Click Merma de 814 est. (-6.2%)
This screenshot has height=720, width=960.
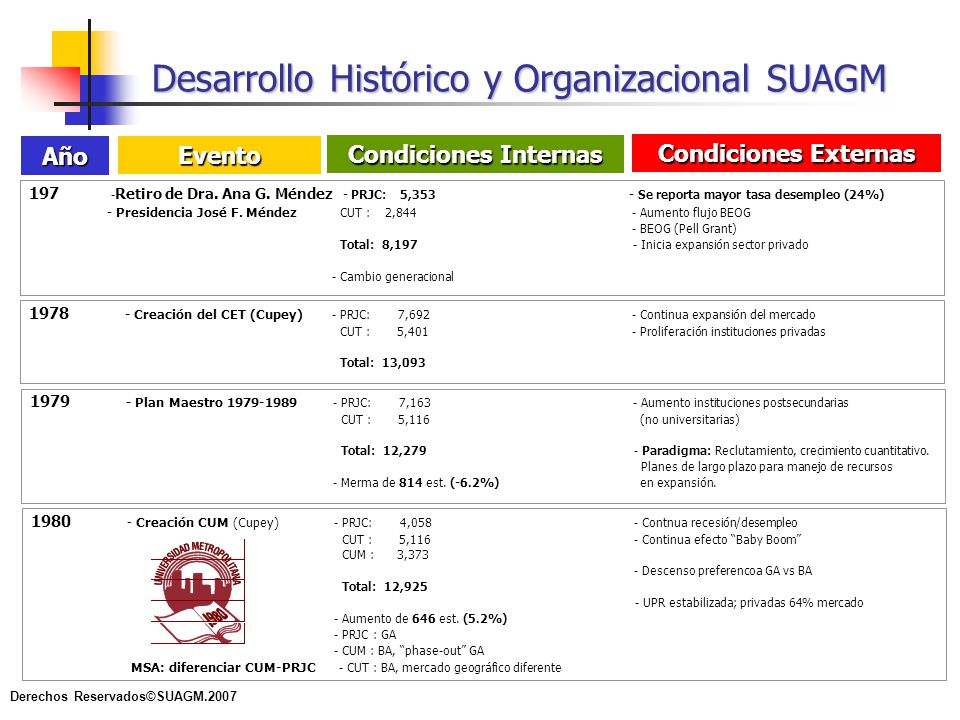416,482
